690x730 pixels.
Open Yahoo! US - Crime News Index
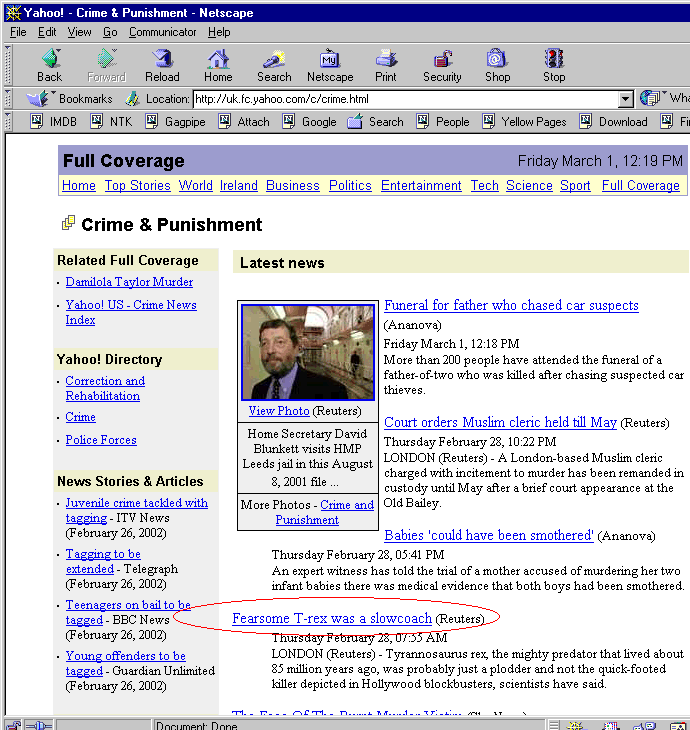click(131, 312)
